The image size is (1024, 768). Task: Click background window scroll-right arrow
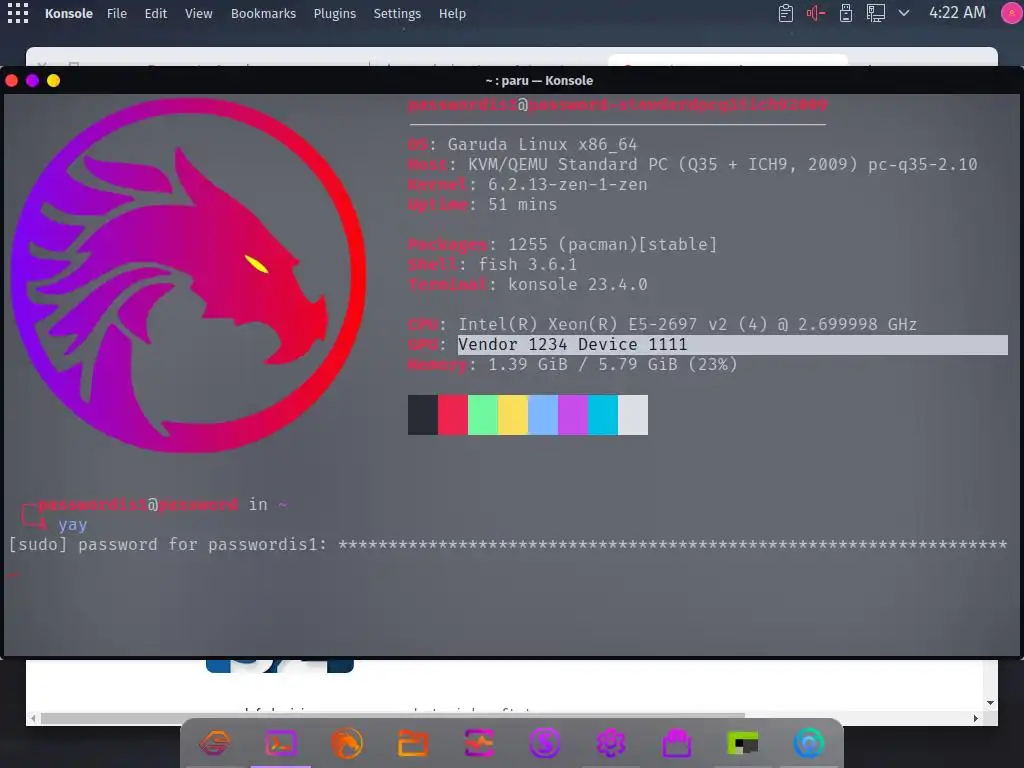pyautogui.click(x=976, y=718)
